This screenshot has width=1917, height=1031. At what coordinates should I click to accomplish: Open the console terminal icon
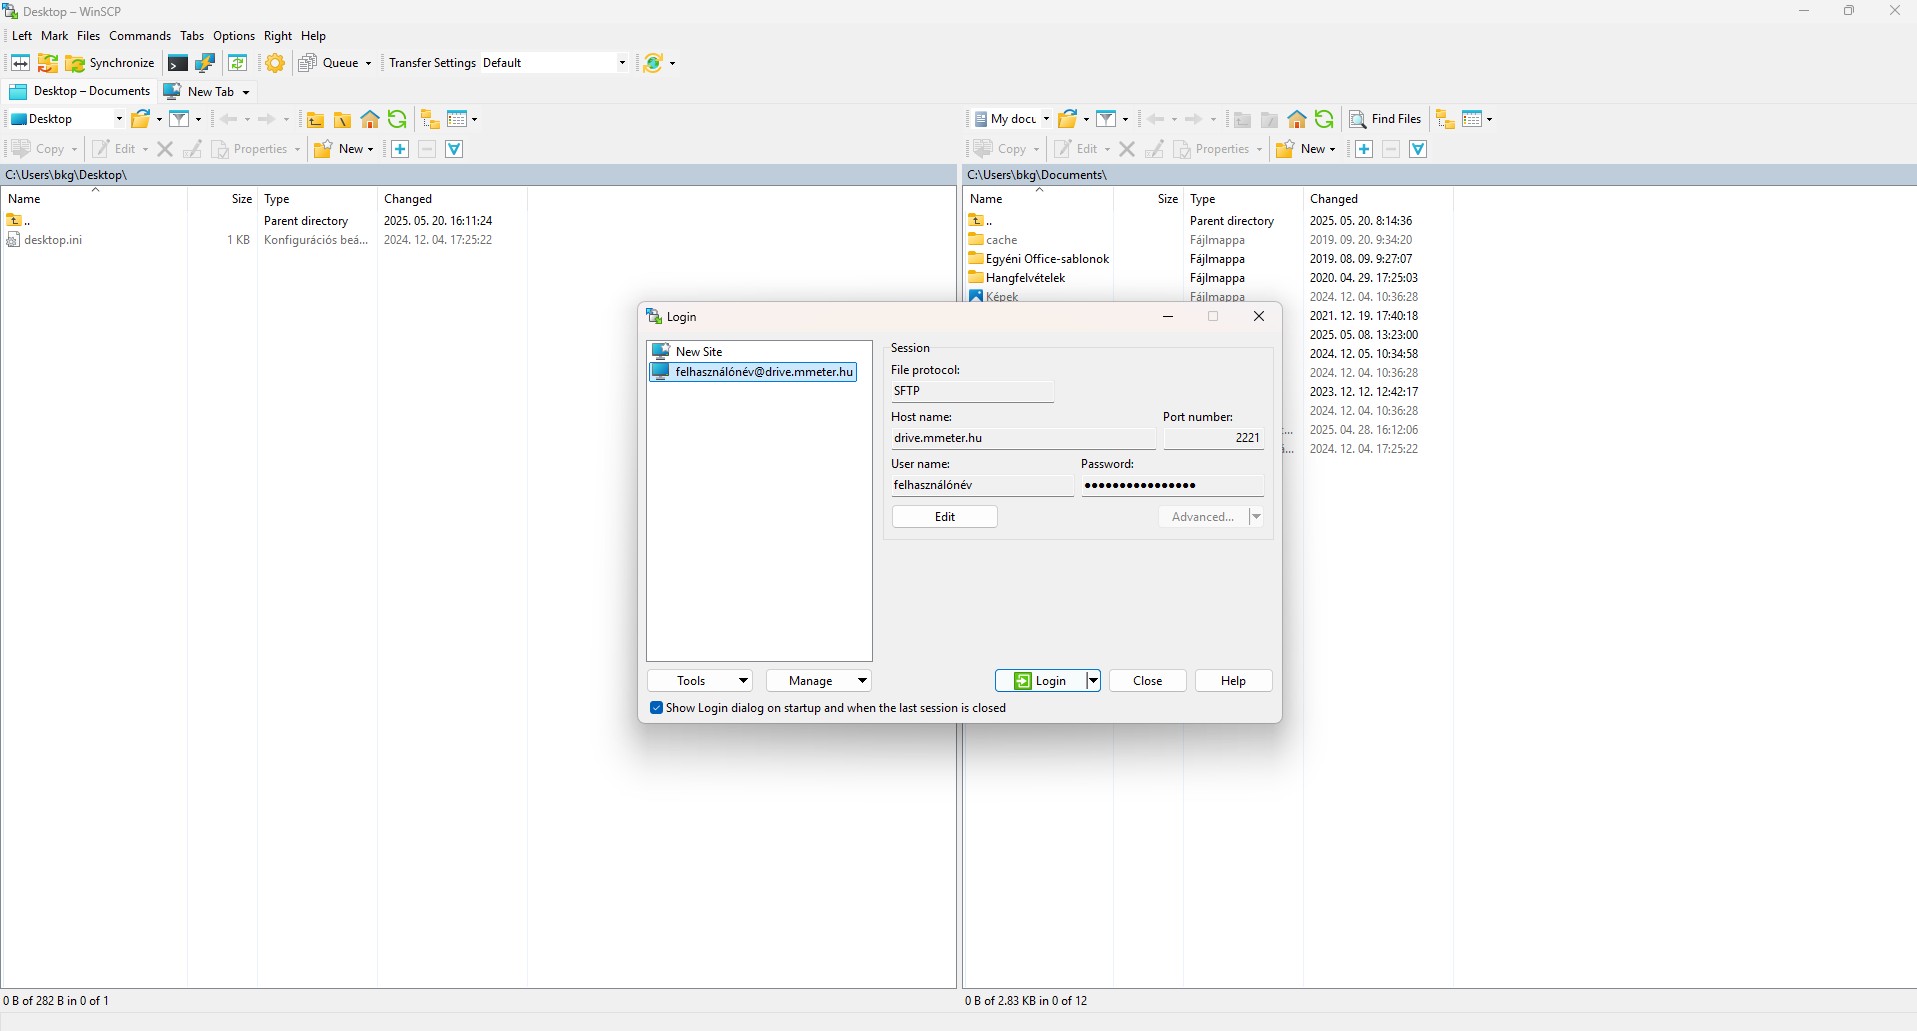pyautogui.click(x=178, y=63)
